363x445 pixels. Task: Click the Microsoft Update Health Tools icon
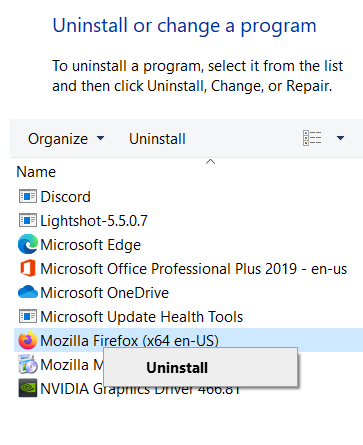(28, 316)
